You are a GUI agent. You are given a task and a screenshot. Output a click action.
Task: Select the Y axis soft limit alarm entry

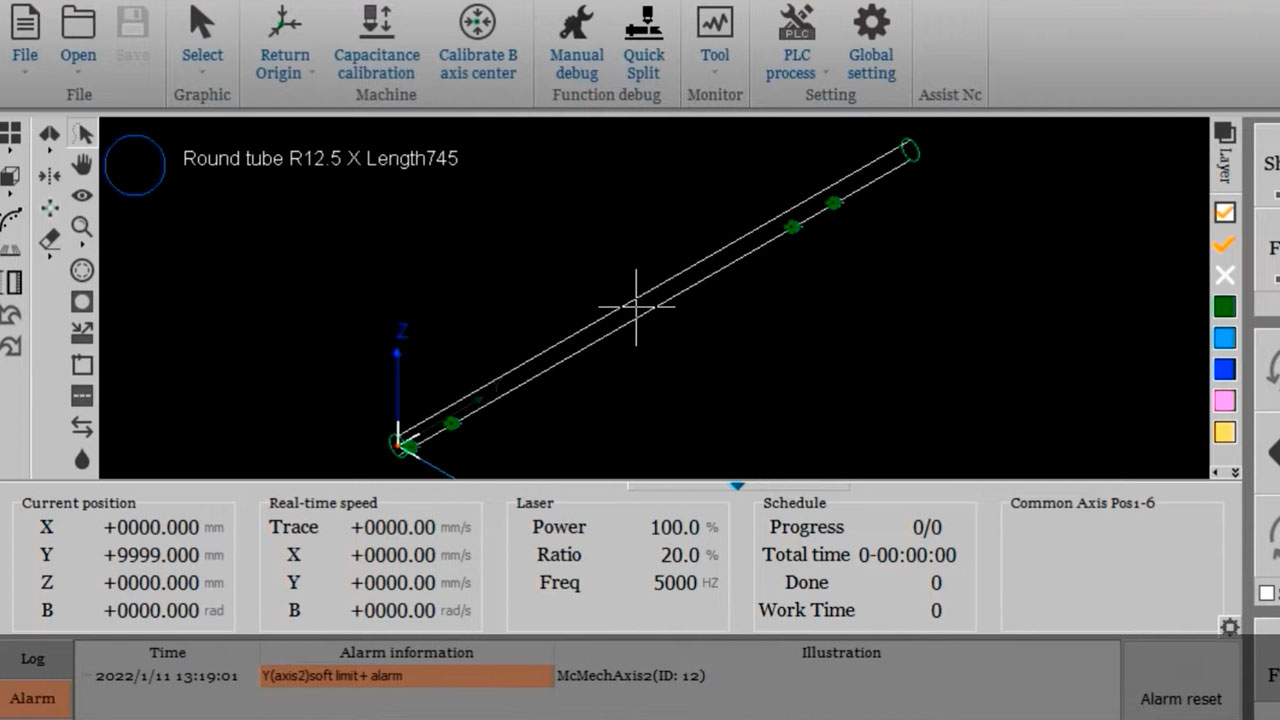406,676
